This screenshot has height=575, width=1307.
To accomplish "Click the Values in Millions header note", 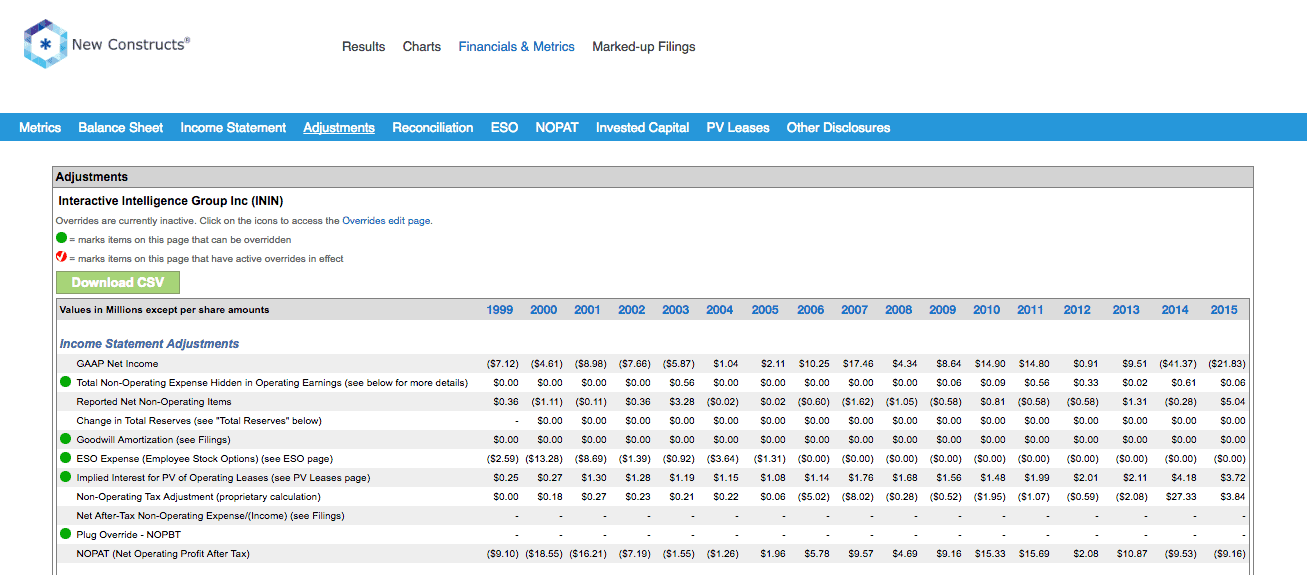I will click(x=164, y=310).
